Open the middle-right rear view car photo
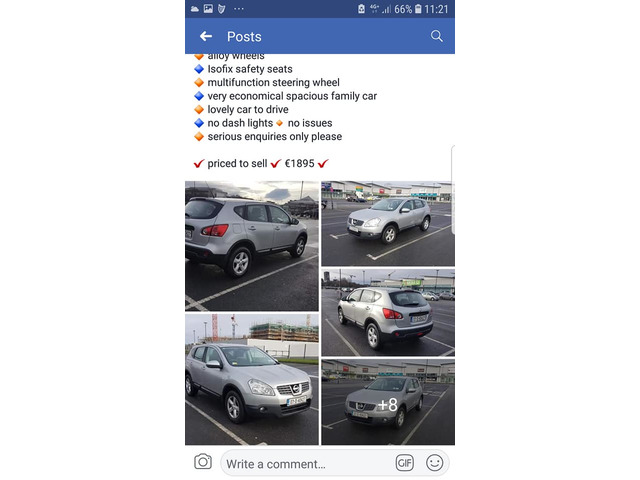Viewport: 640px width, 480px height. pos(388,312)
